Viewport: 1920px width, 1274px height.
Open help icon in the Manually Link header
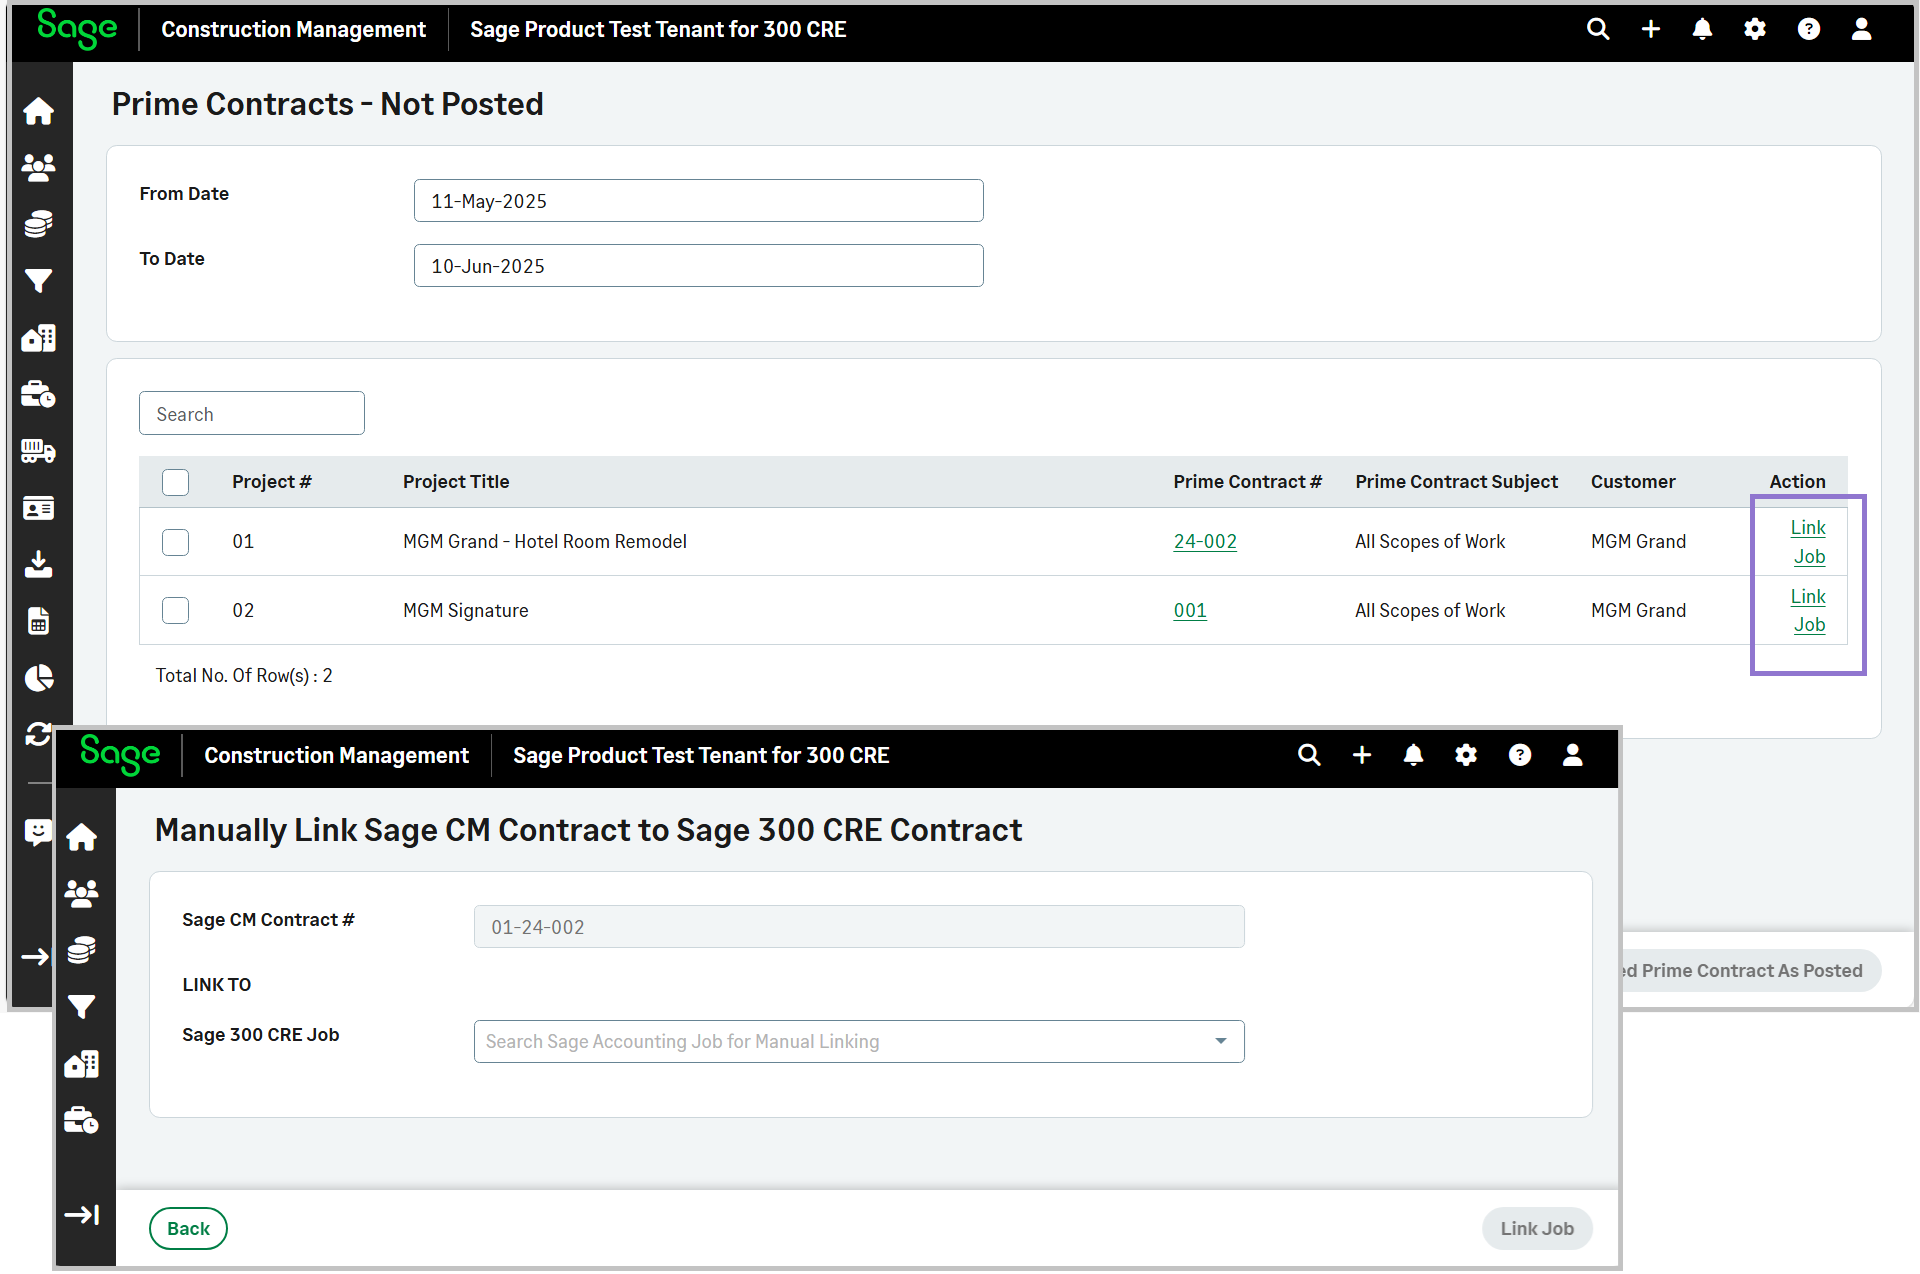[1519, 755]
